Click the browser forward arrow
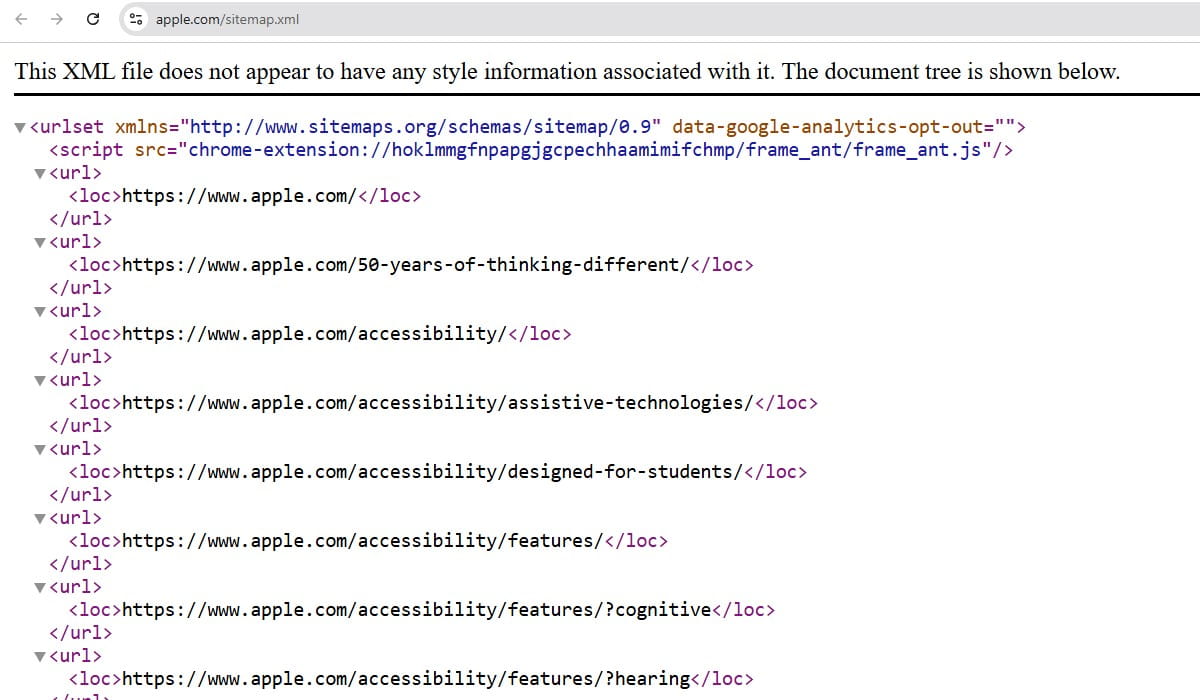 click(x=57, y=18)
